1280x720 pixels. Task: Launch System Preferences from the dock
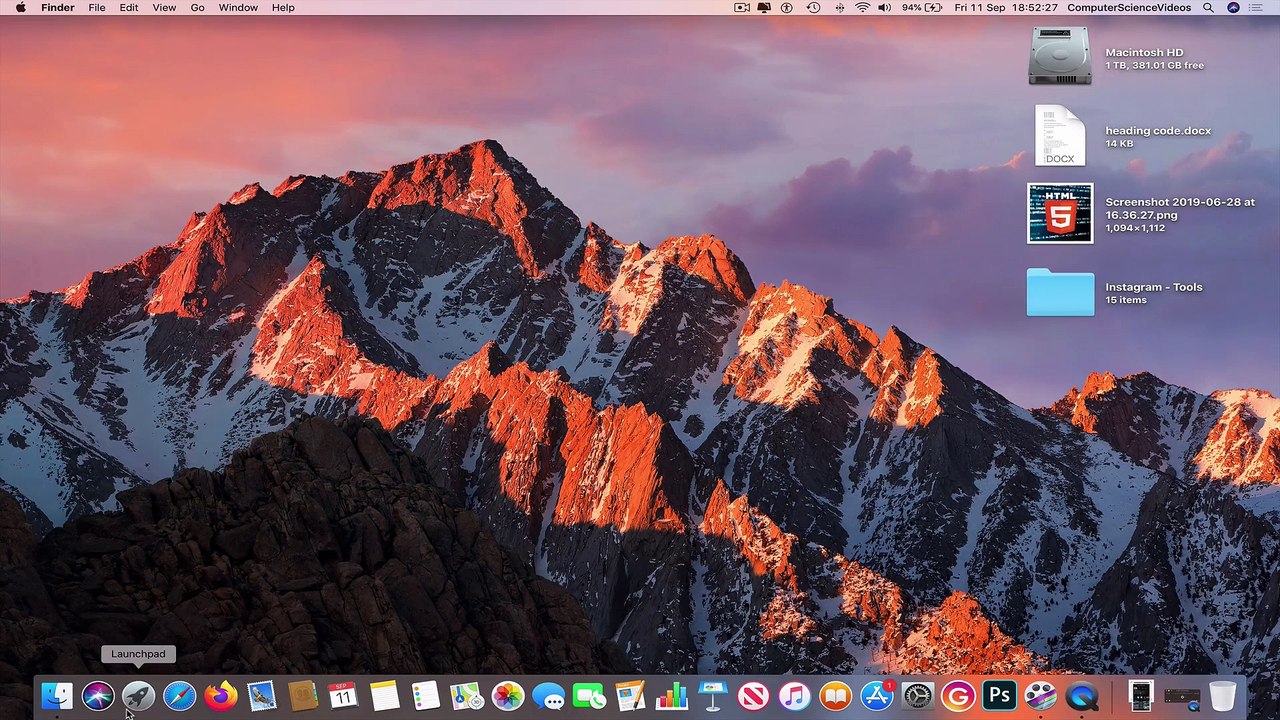(917, 696)
